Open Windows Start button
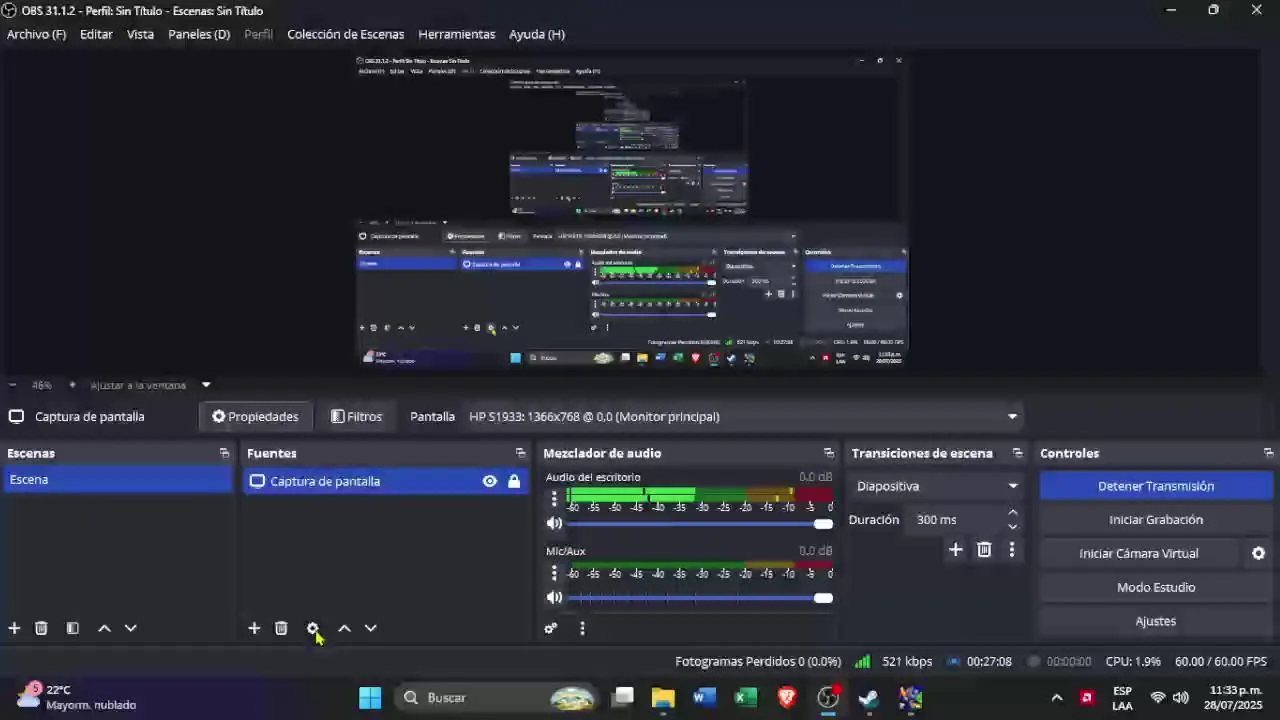Image resolution: width=1280 pixels, height=720 pixels. (x=370, y=698)
